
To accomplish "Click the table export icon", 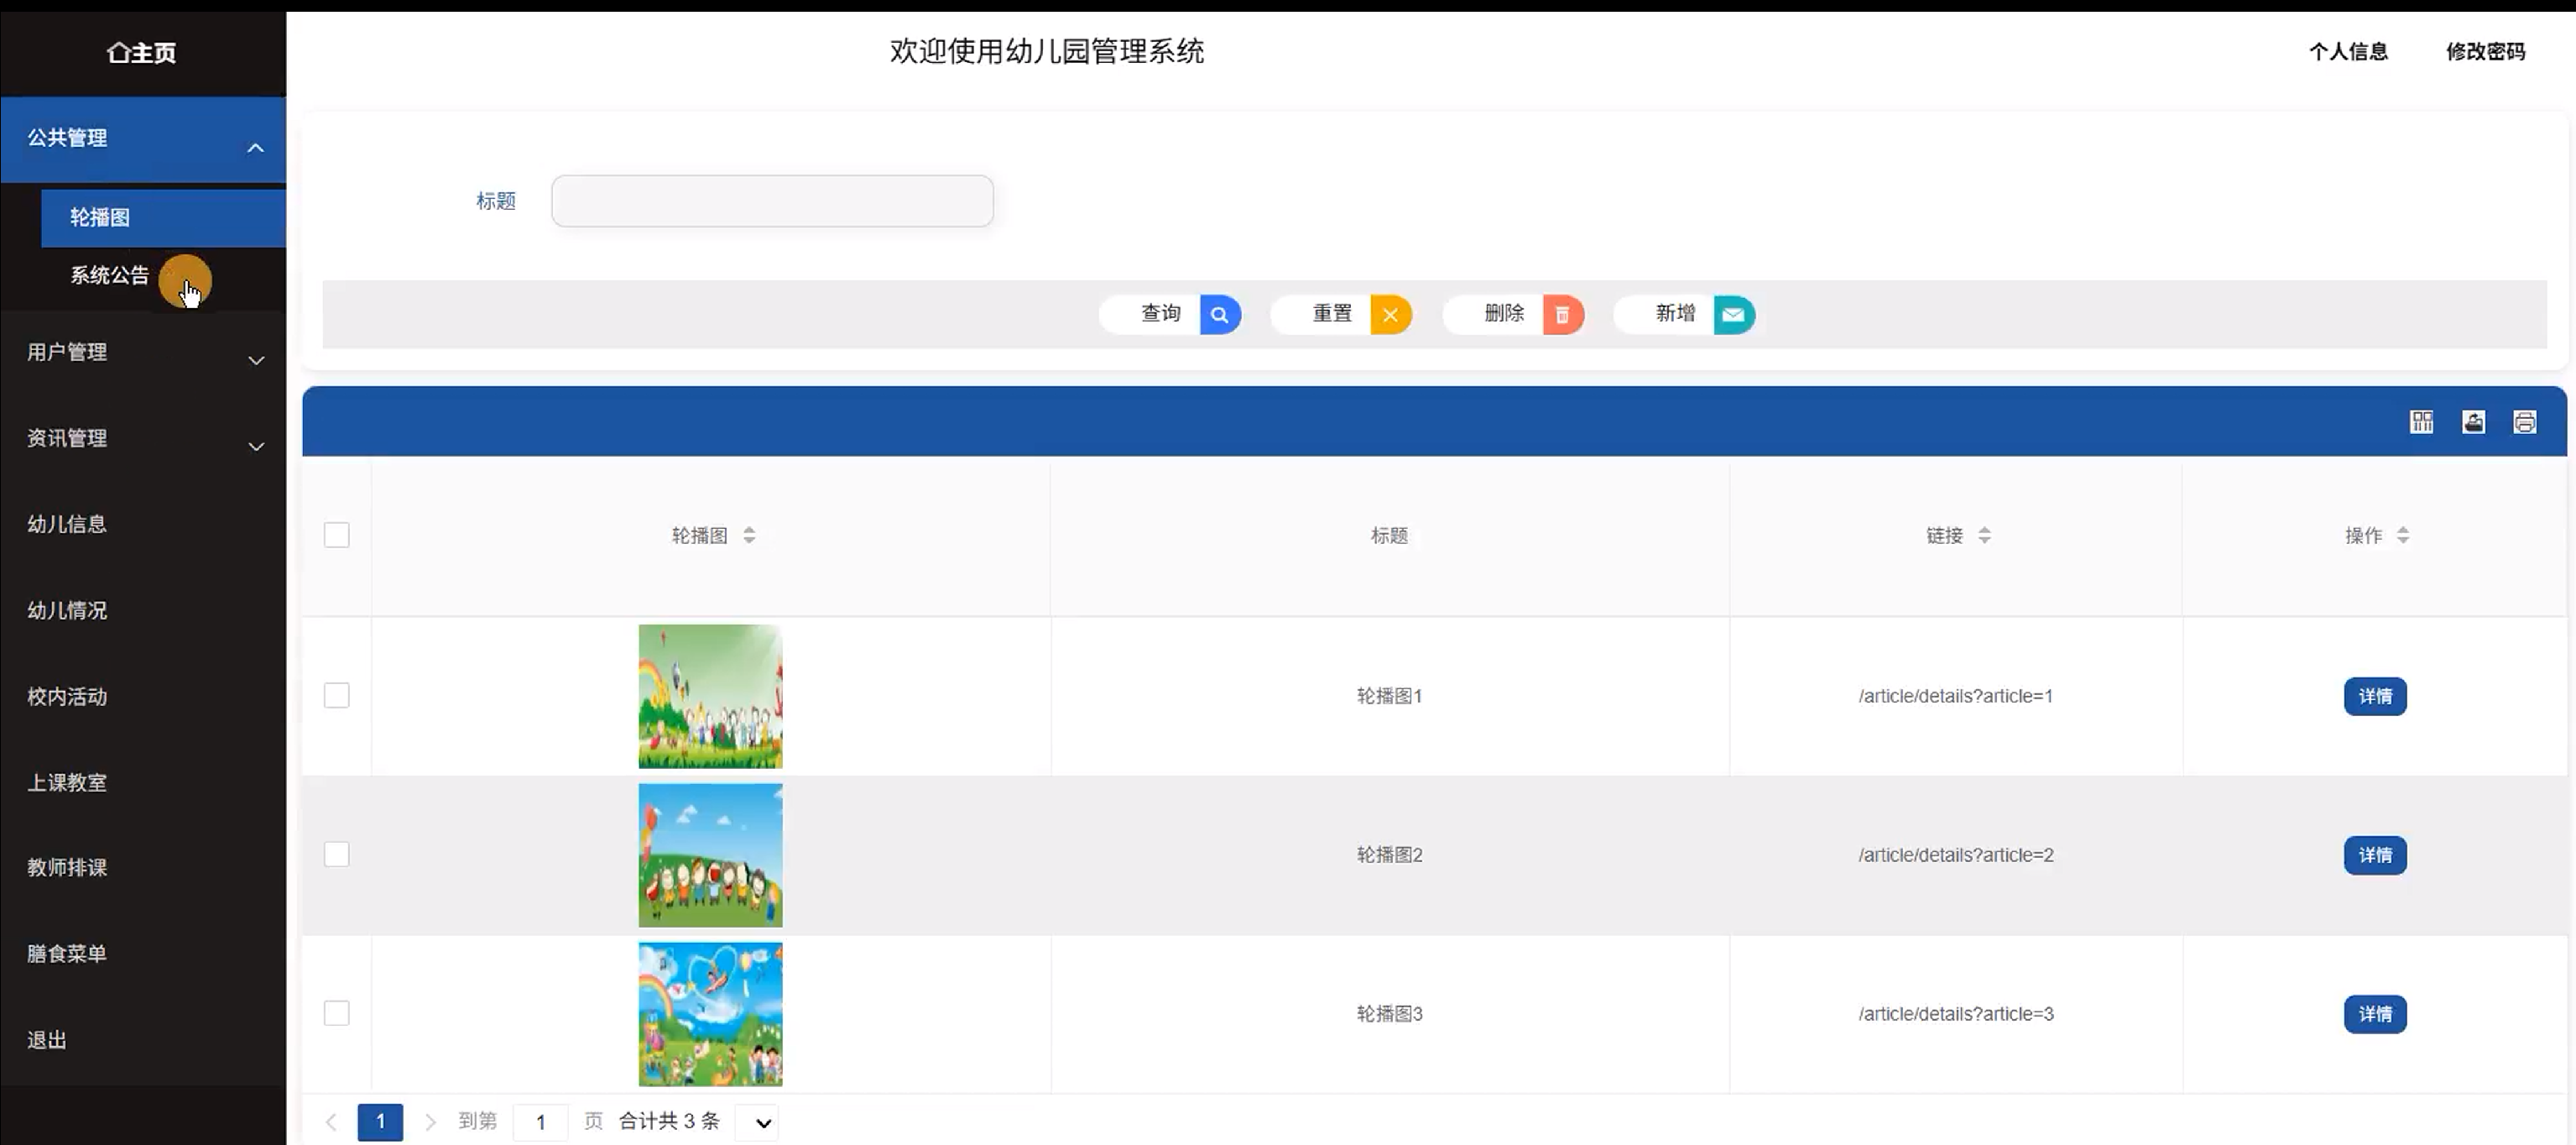I will tap(2473, 422).
